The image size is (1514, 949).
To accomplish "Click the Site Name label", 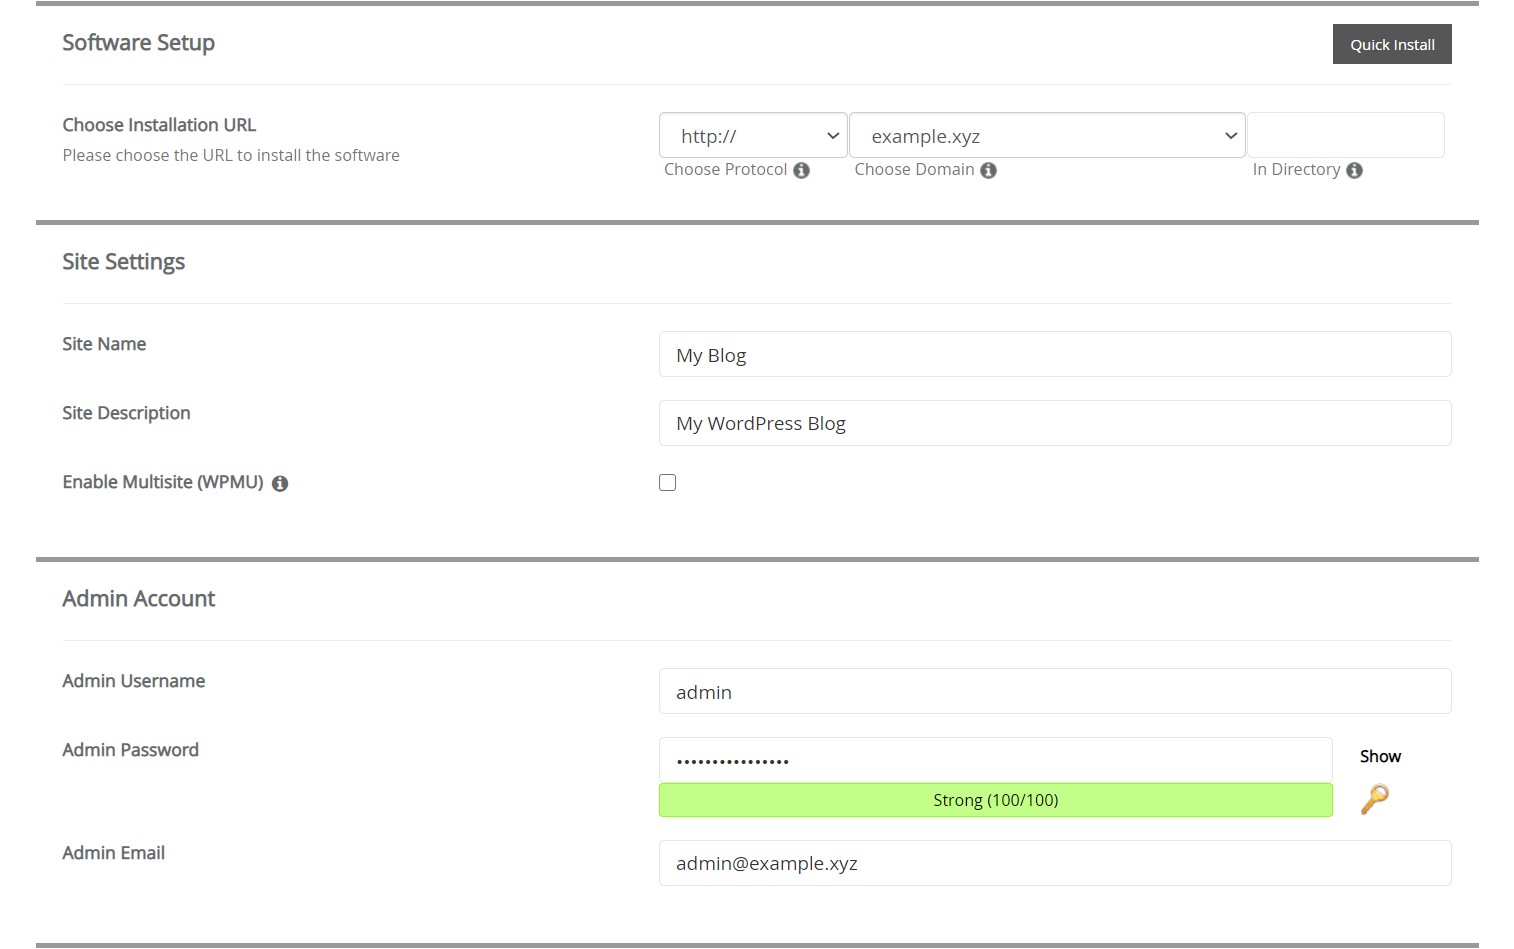I will pos(104,344).
